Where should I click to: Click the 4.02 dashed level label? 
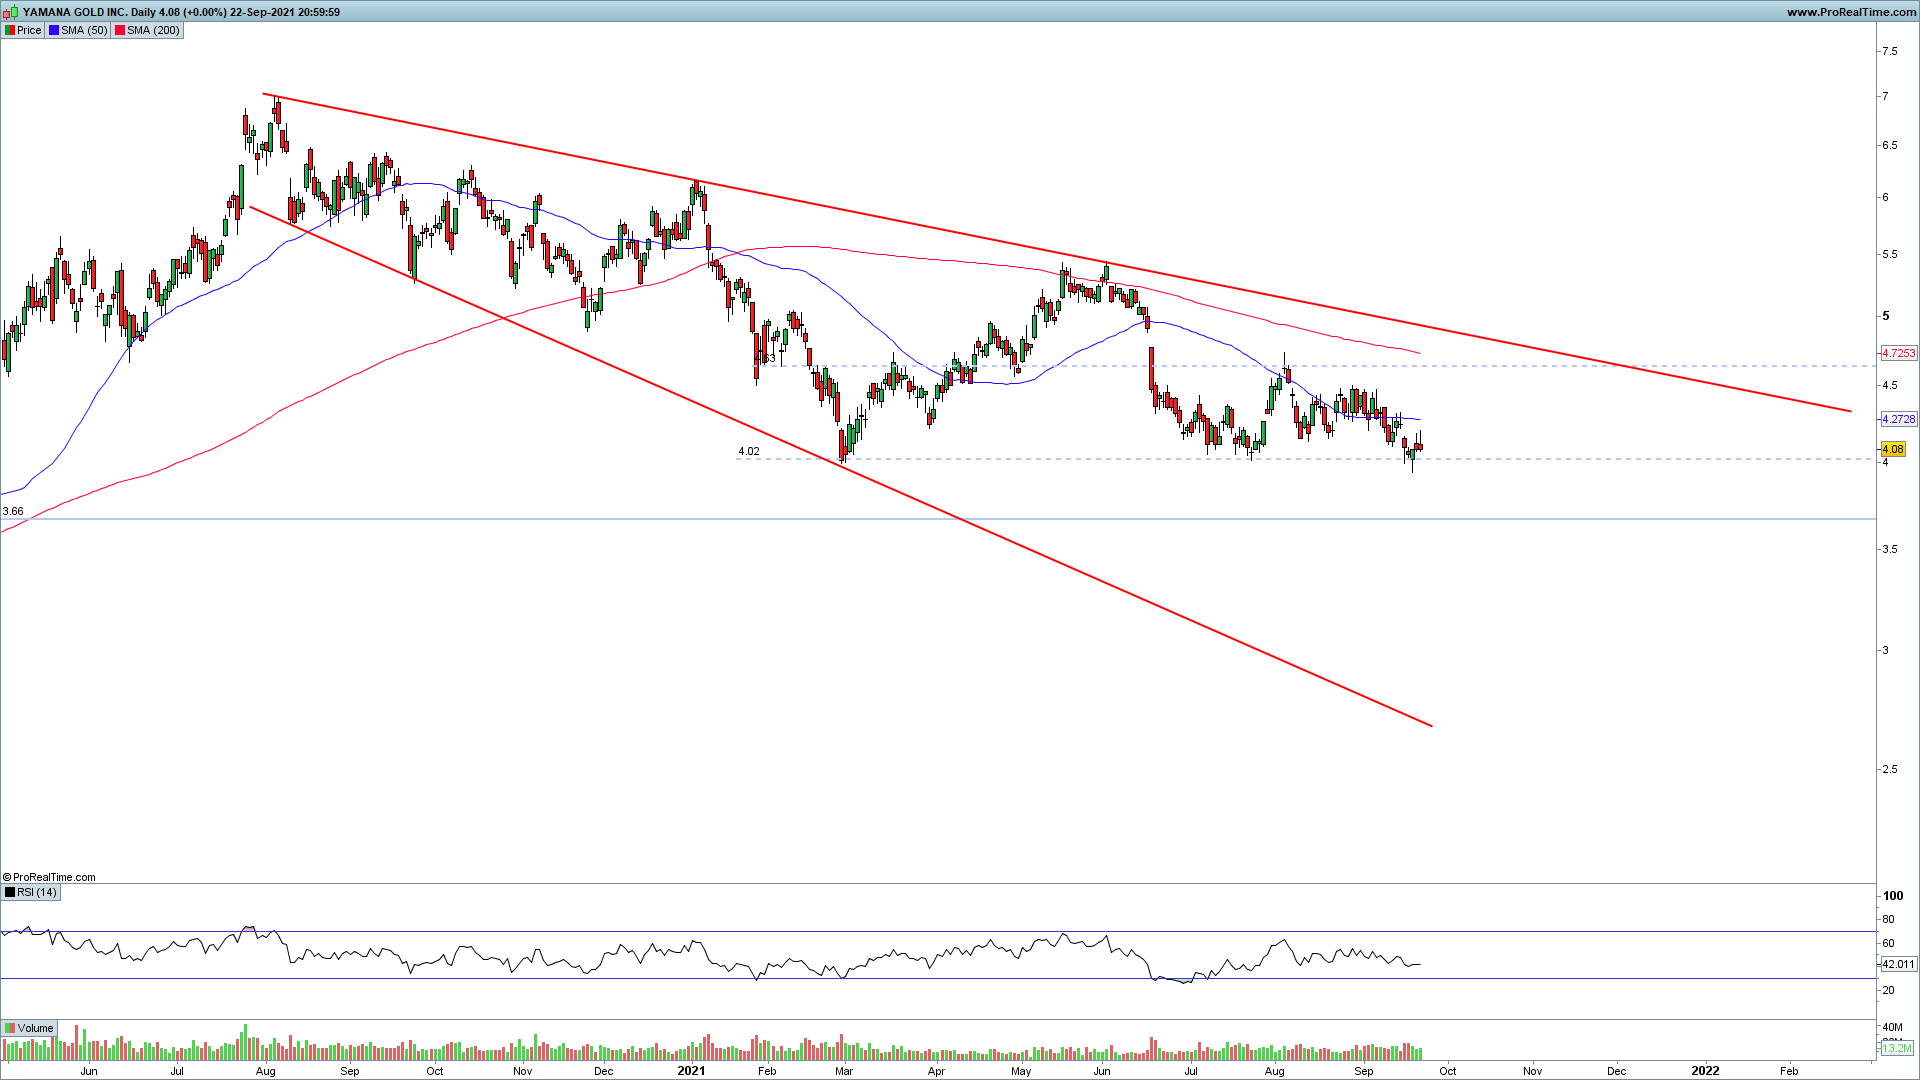click(x=748, y=451)
